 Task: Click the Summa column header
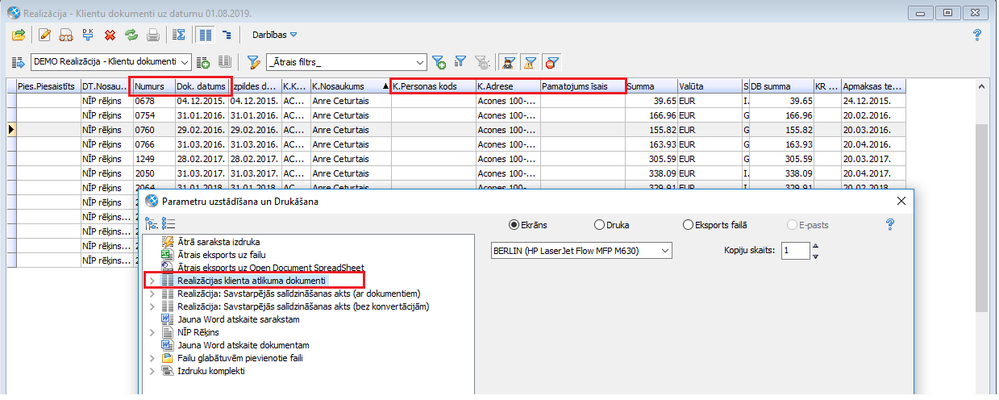650,87
